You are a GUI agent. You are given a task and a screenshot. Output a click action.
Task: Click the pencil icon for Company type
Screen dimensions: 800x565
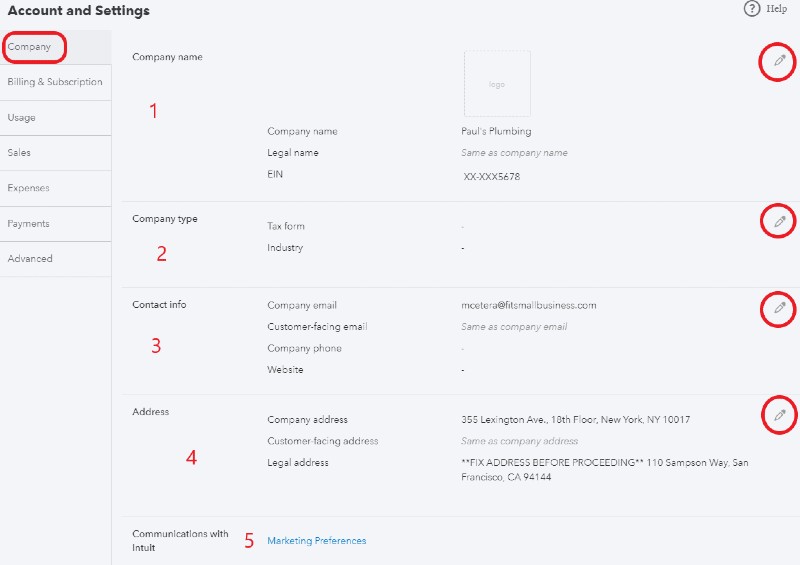click(x=779, y=222)
